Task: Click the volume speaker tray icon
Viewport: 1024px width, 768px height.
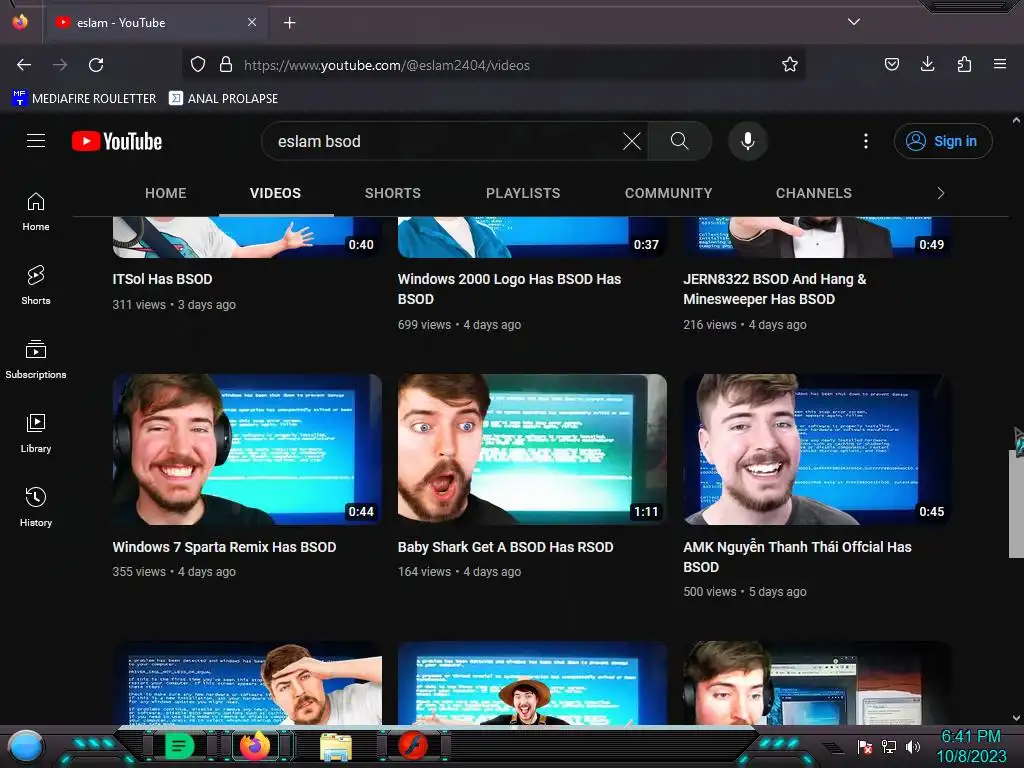Action: 912,747
